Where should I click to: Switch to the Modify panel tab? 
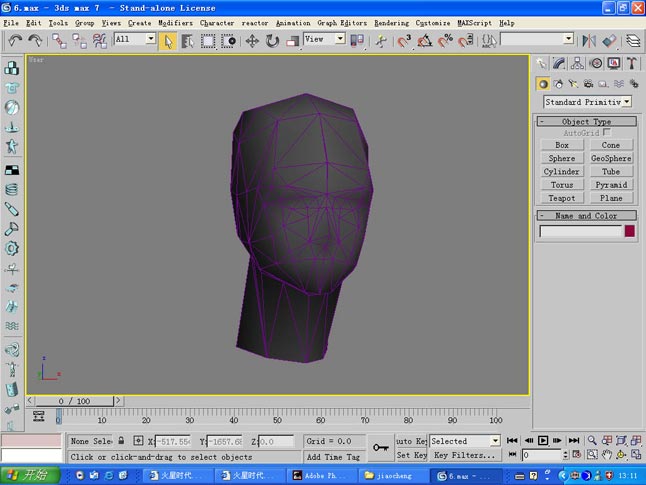tap(559, 63)
